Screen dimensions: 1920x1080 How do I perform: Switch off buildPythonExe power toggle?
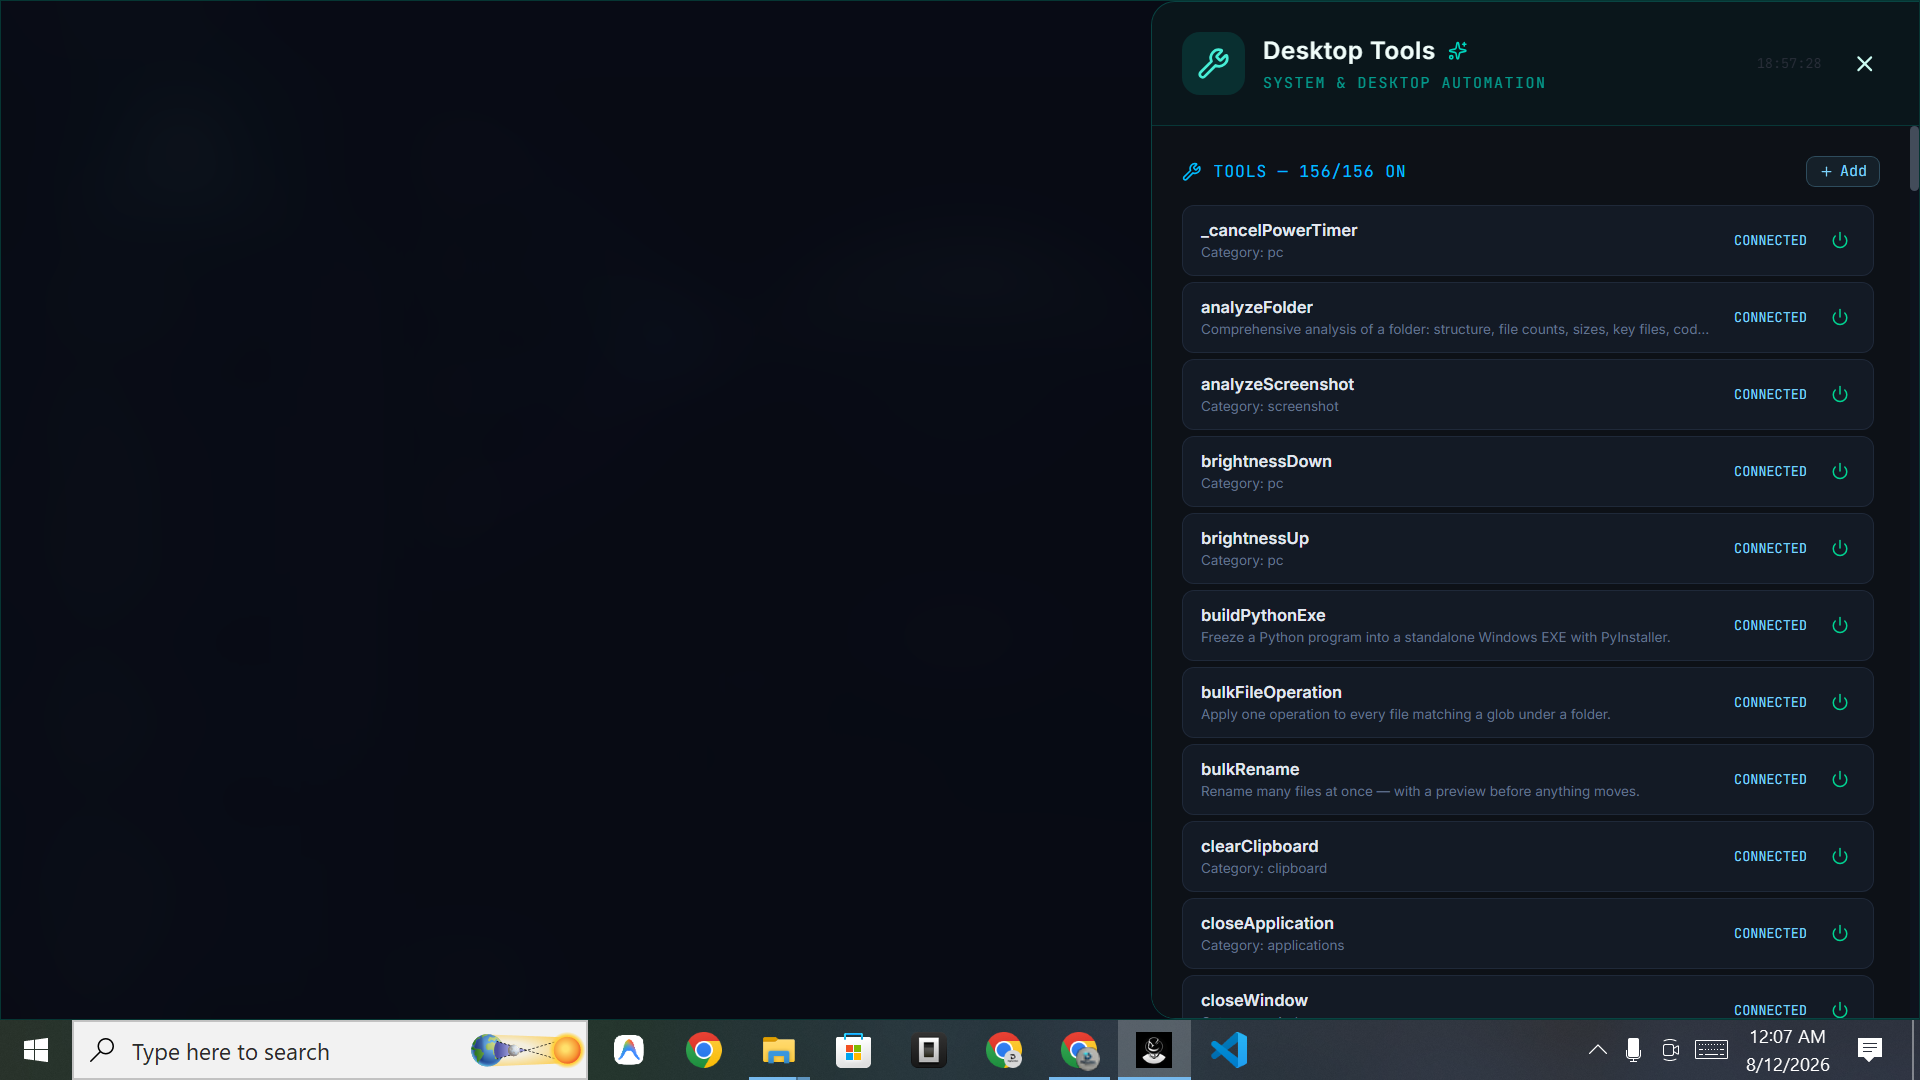pyautogui.click(x=1839, y=626)
